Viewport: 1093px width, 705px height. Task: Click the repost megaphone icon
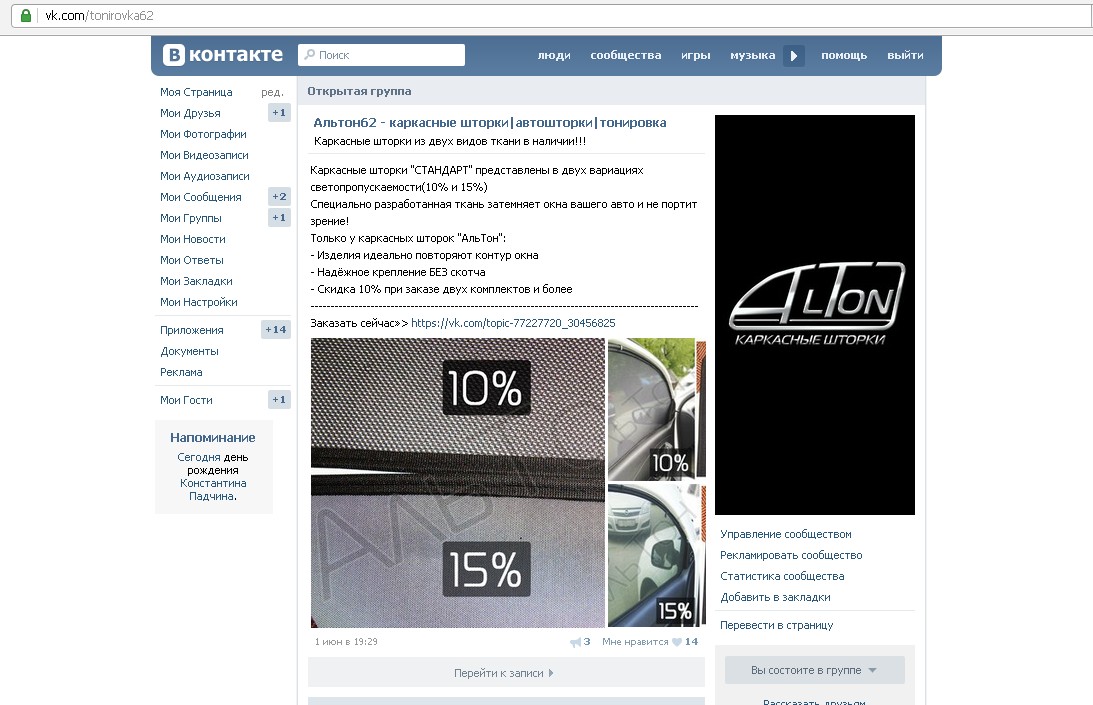pos(575,642)
